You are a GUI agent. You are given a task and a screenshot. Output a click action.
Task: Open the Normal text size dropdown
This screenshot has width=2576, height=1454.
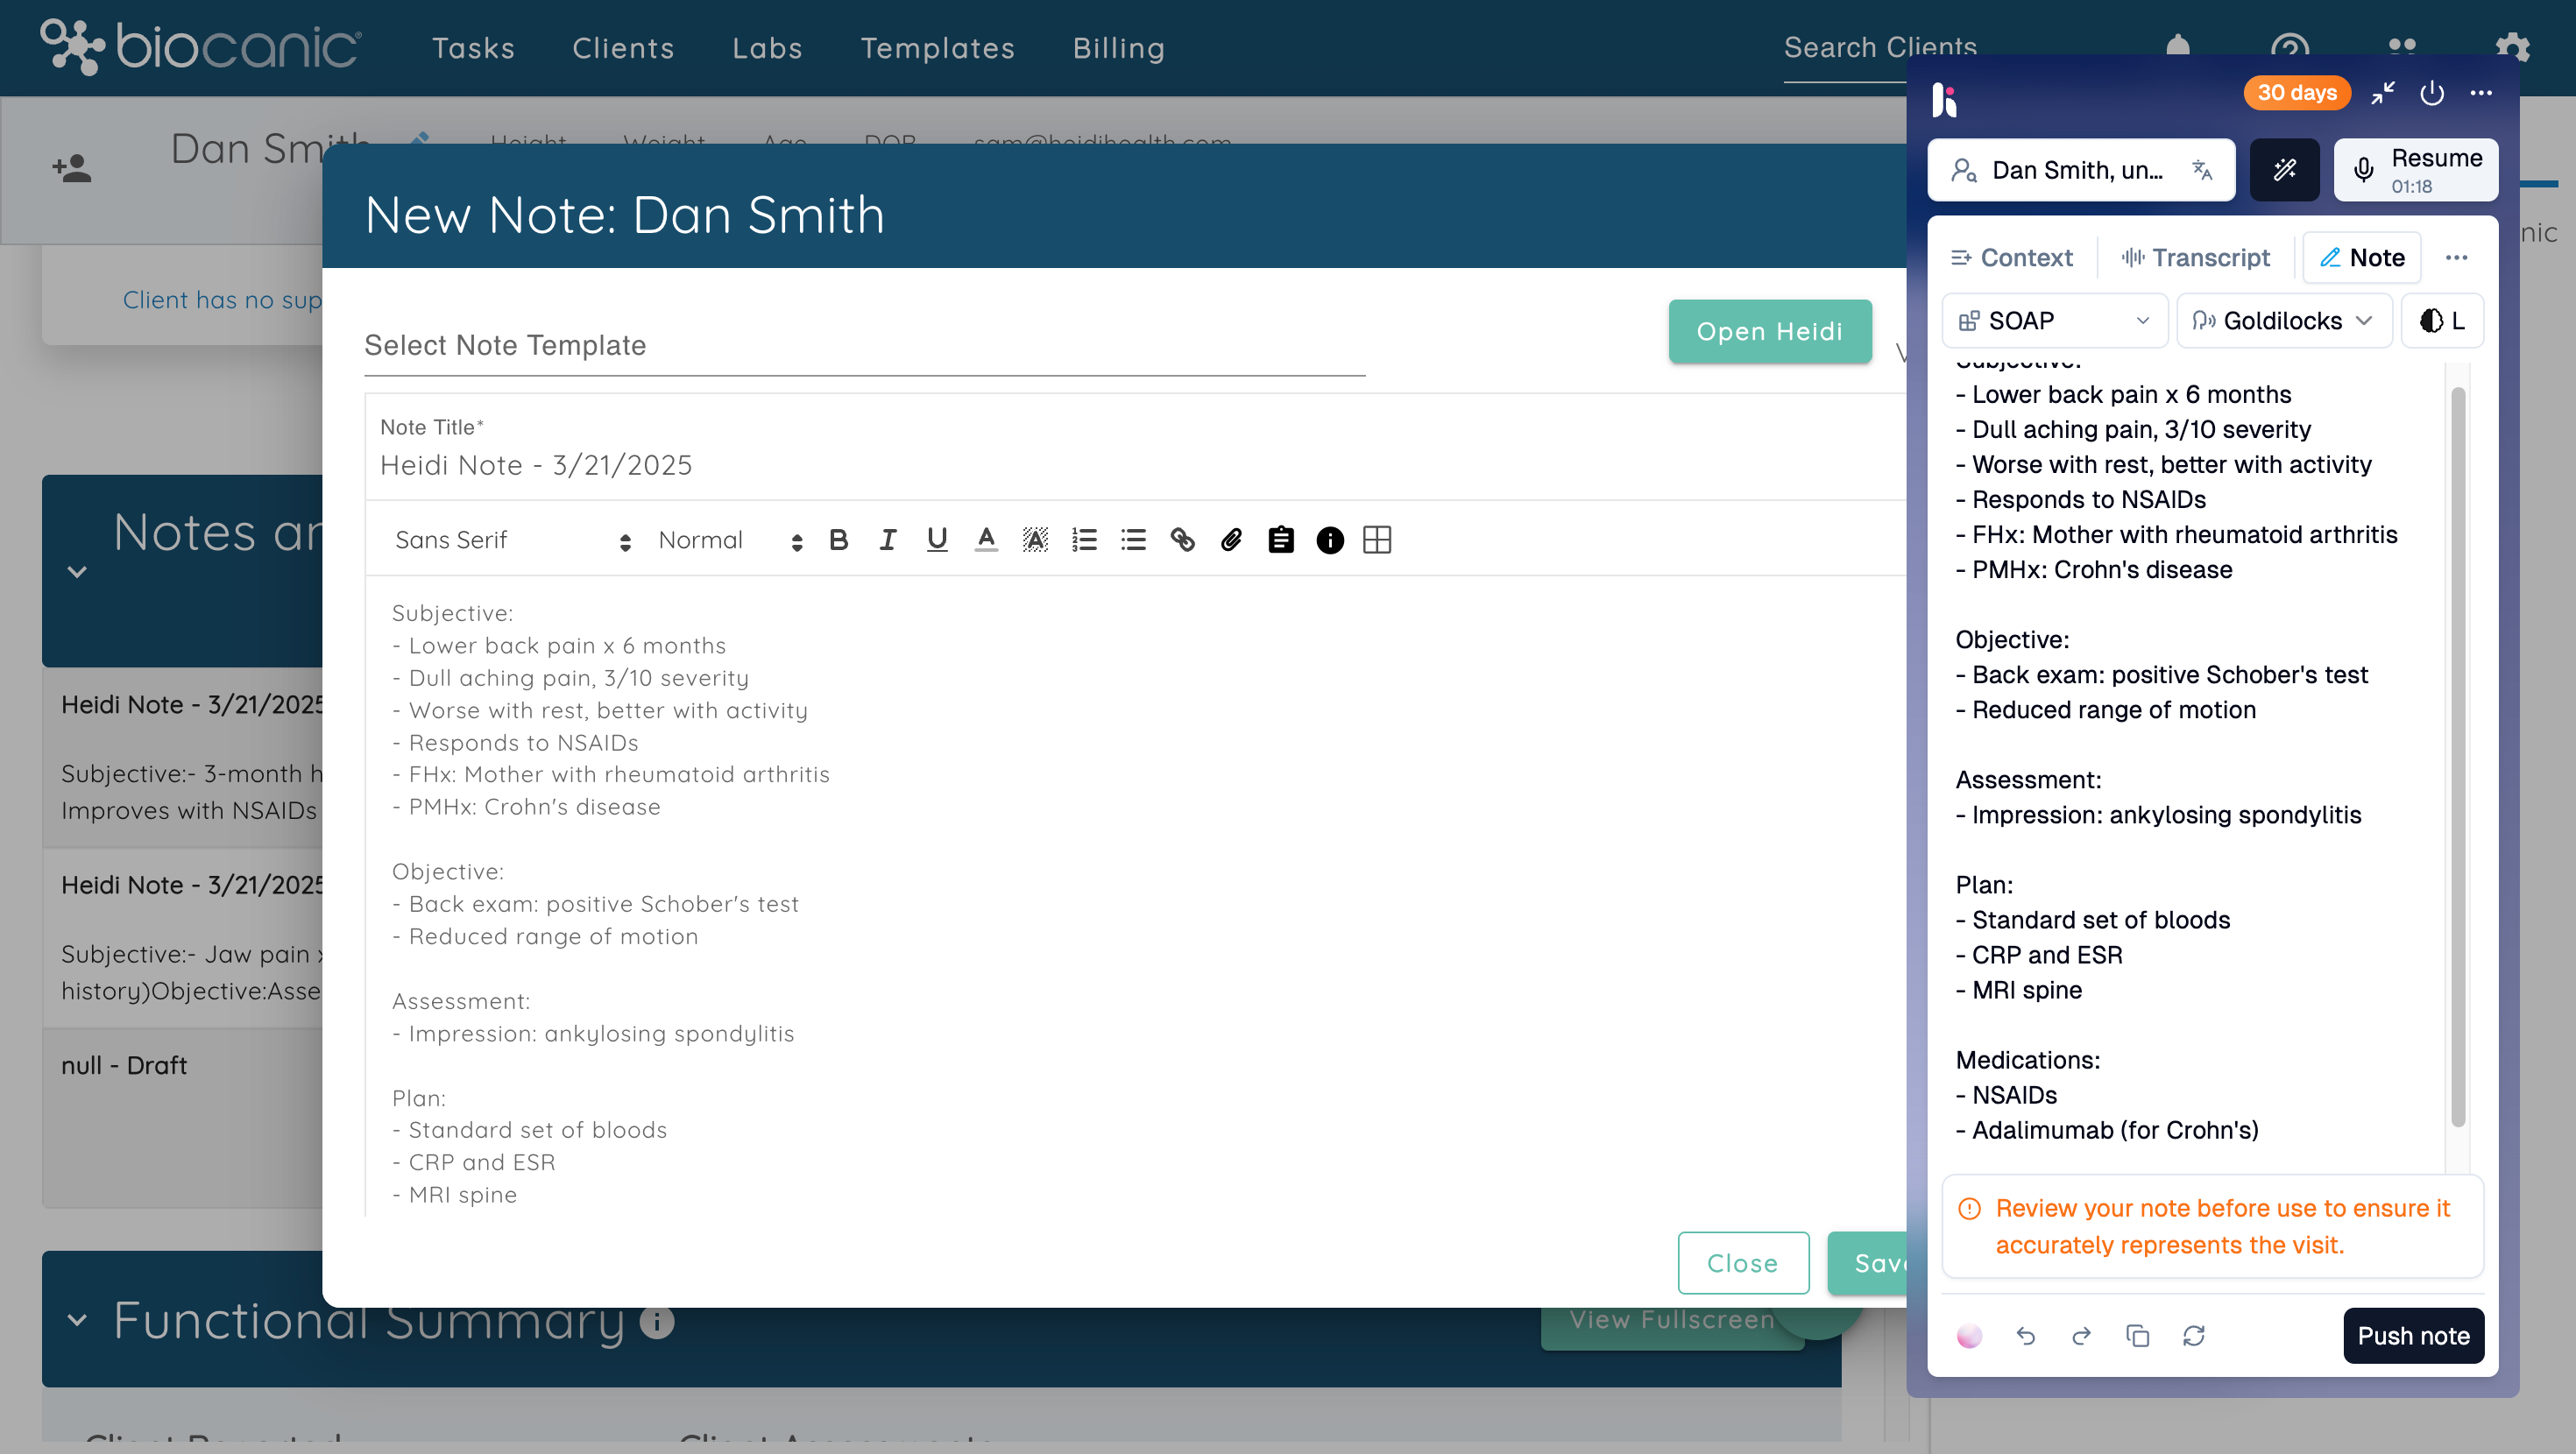(730, 540)
